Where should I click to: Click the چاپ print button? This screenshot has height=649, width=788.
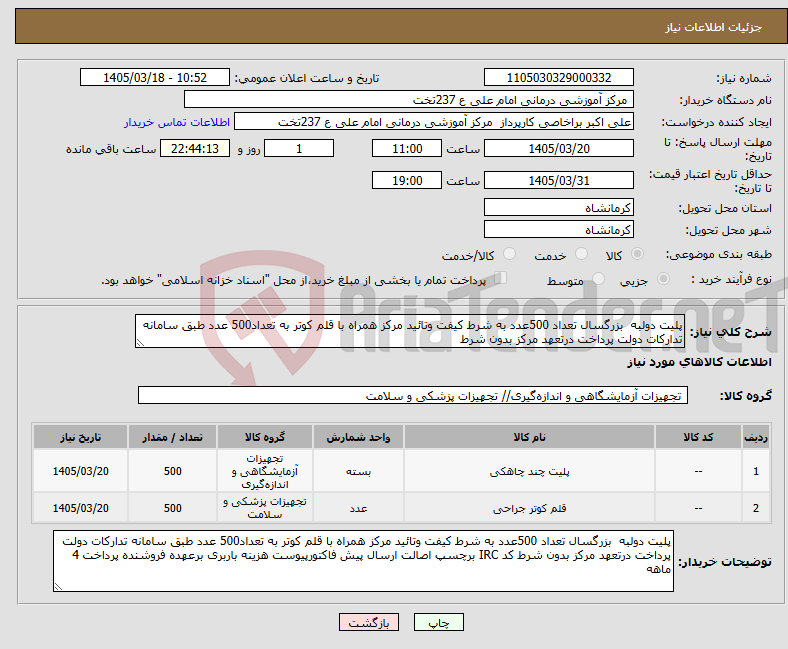pyautogui.click(x=439, y=622)
